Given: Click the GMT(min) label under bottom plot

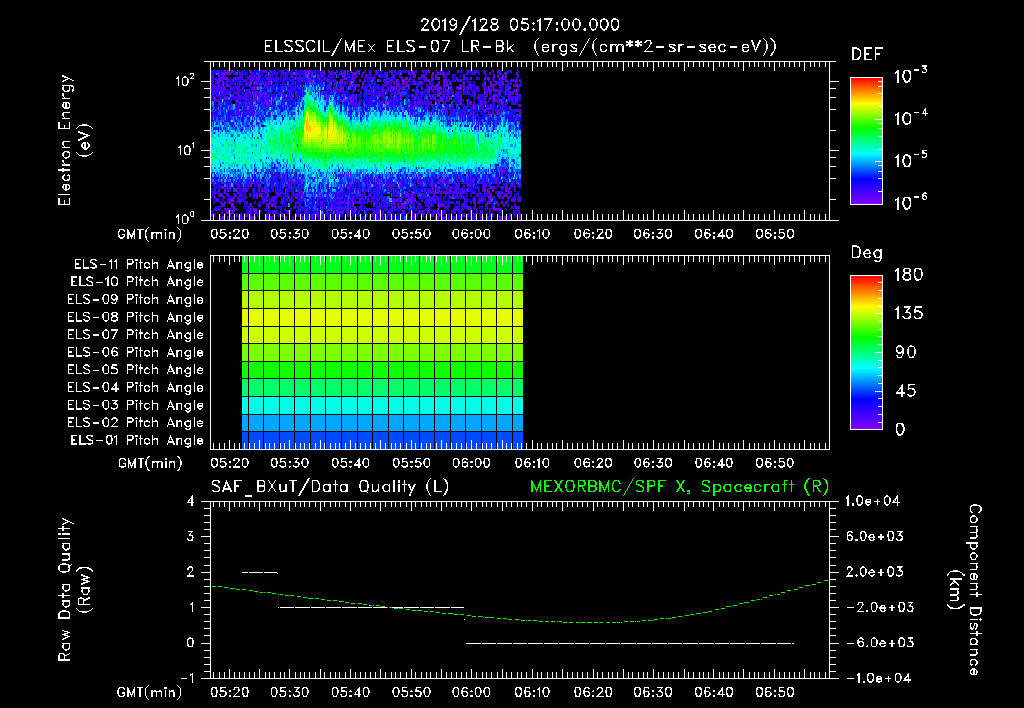Looking at the screenshot, I should coord(150,692).
